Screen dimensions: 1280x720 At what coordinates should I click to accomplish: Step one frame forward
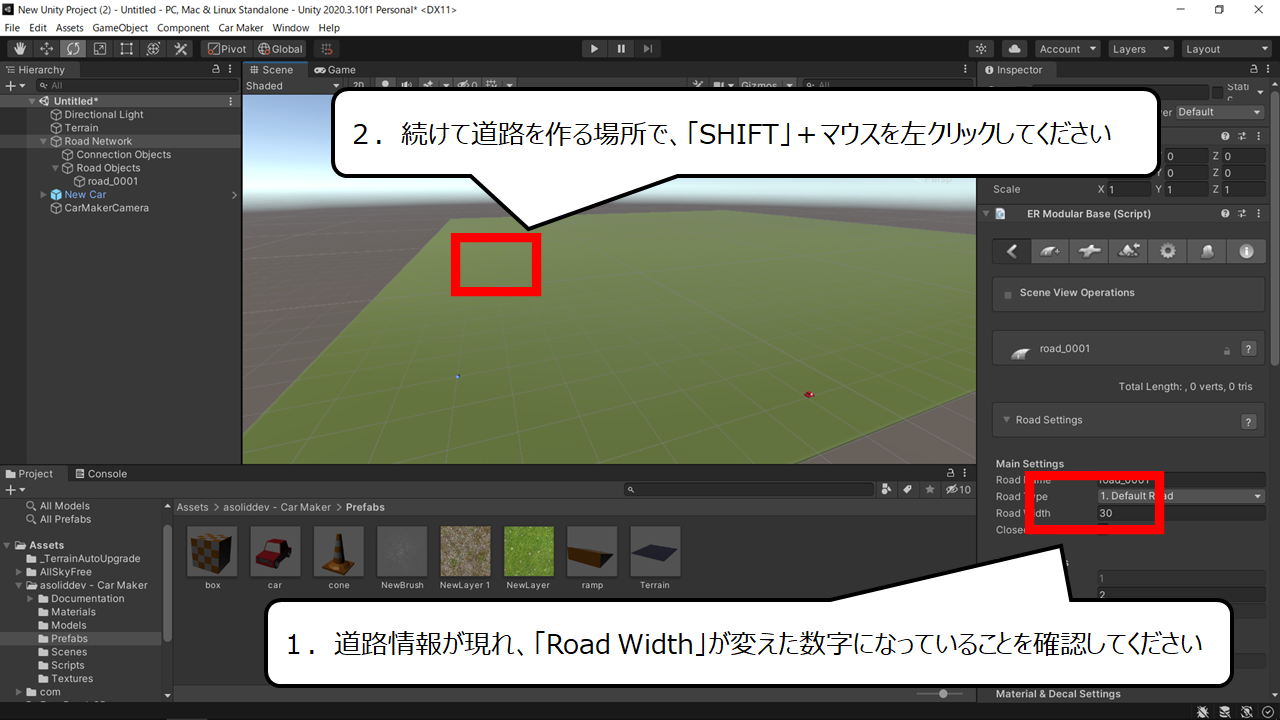(x=648, y=49)
